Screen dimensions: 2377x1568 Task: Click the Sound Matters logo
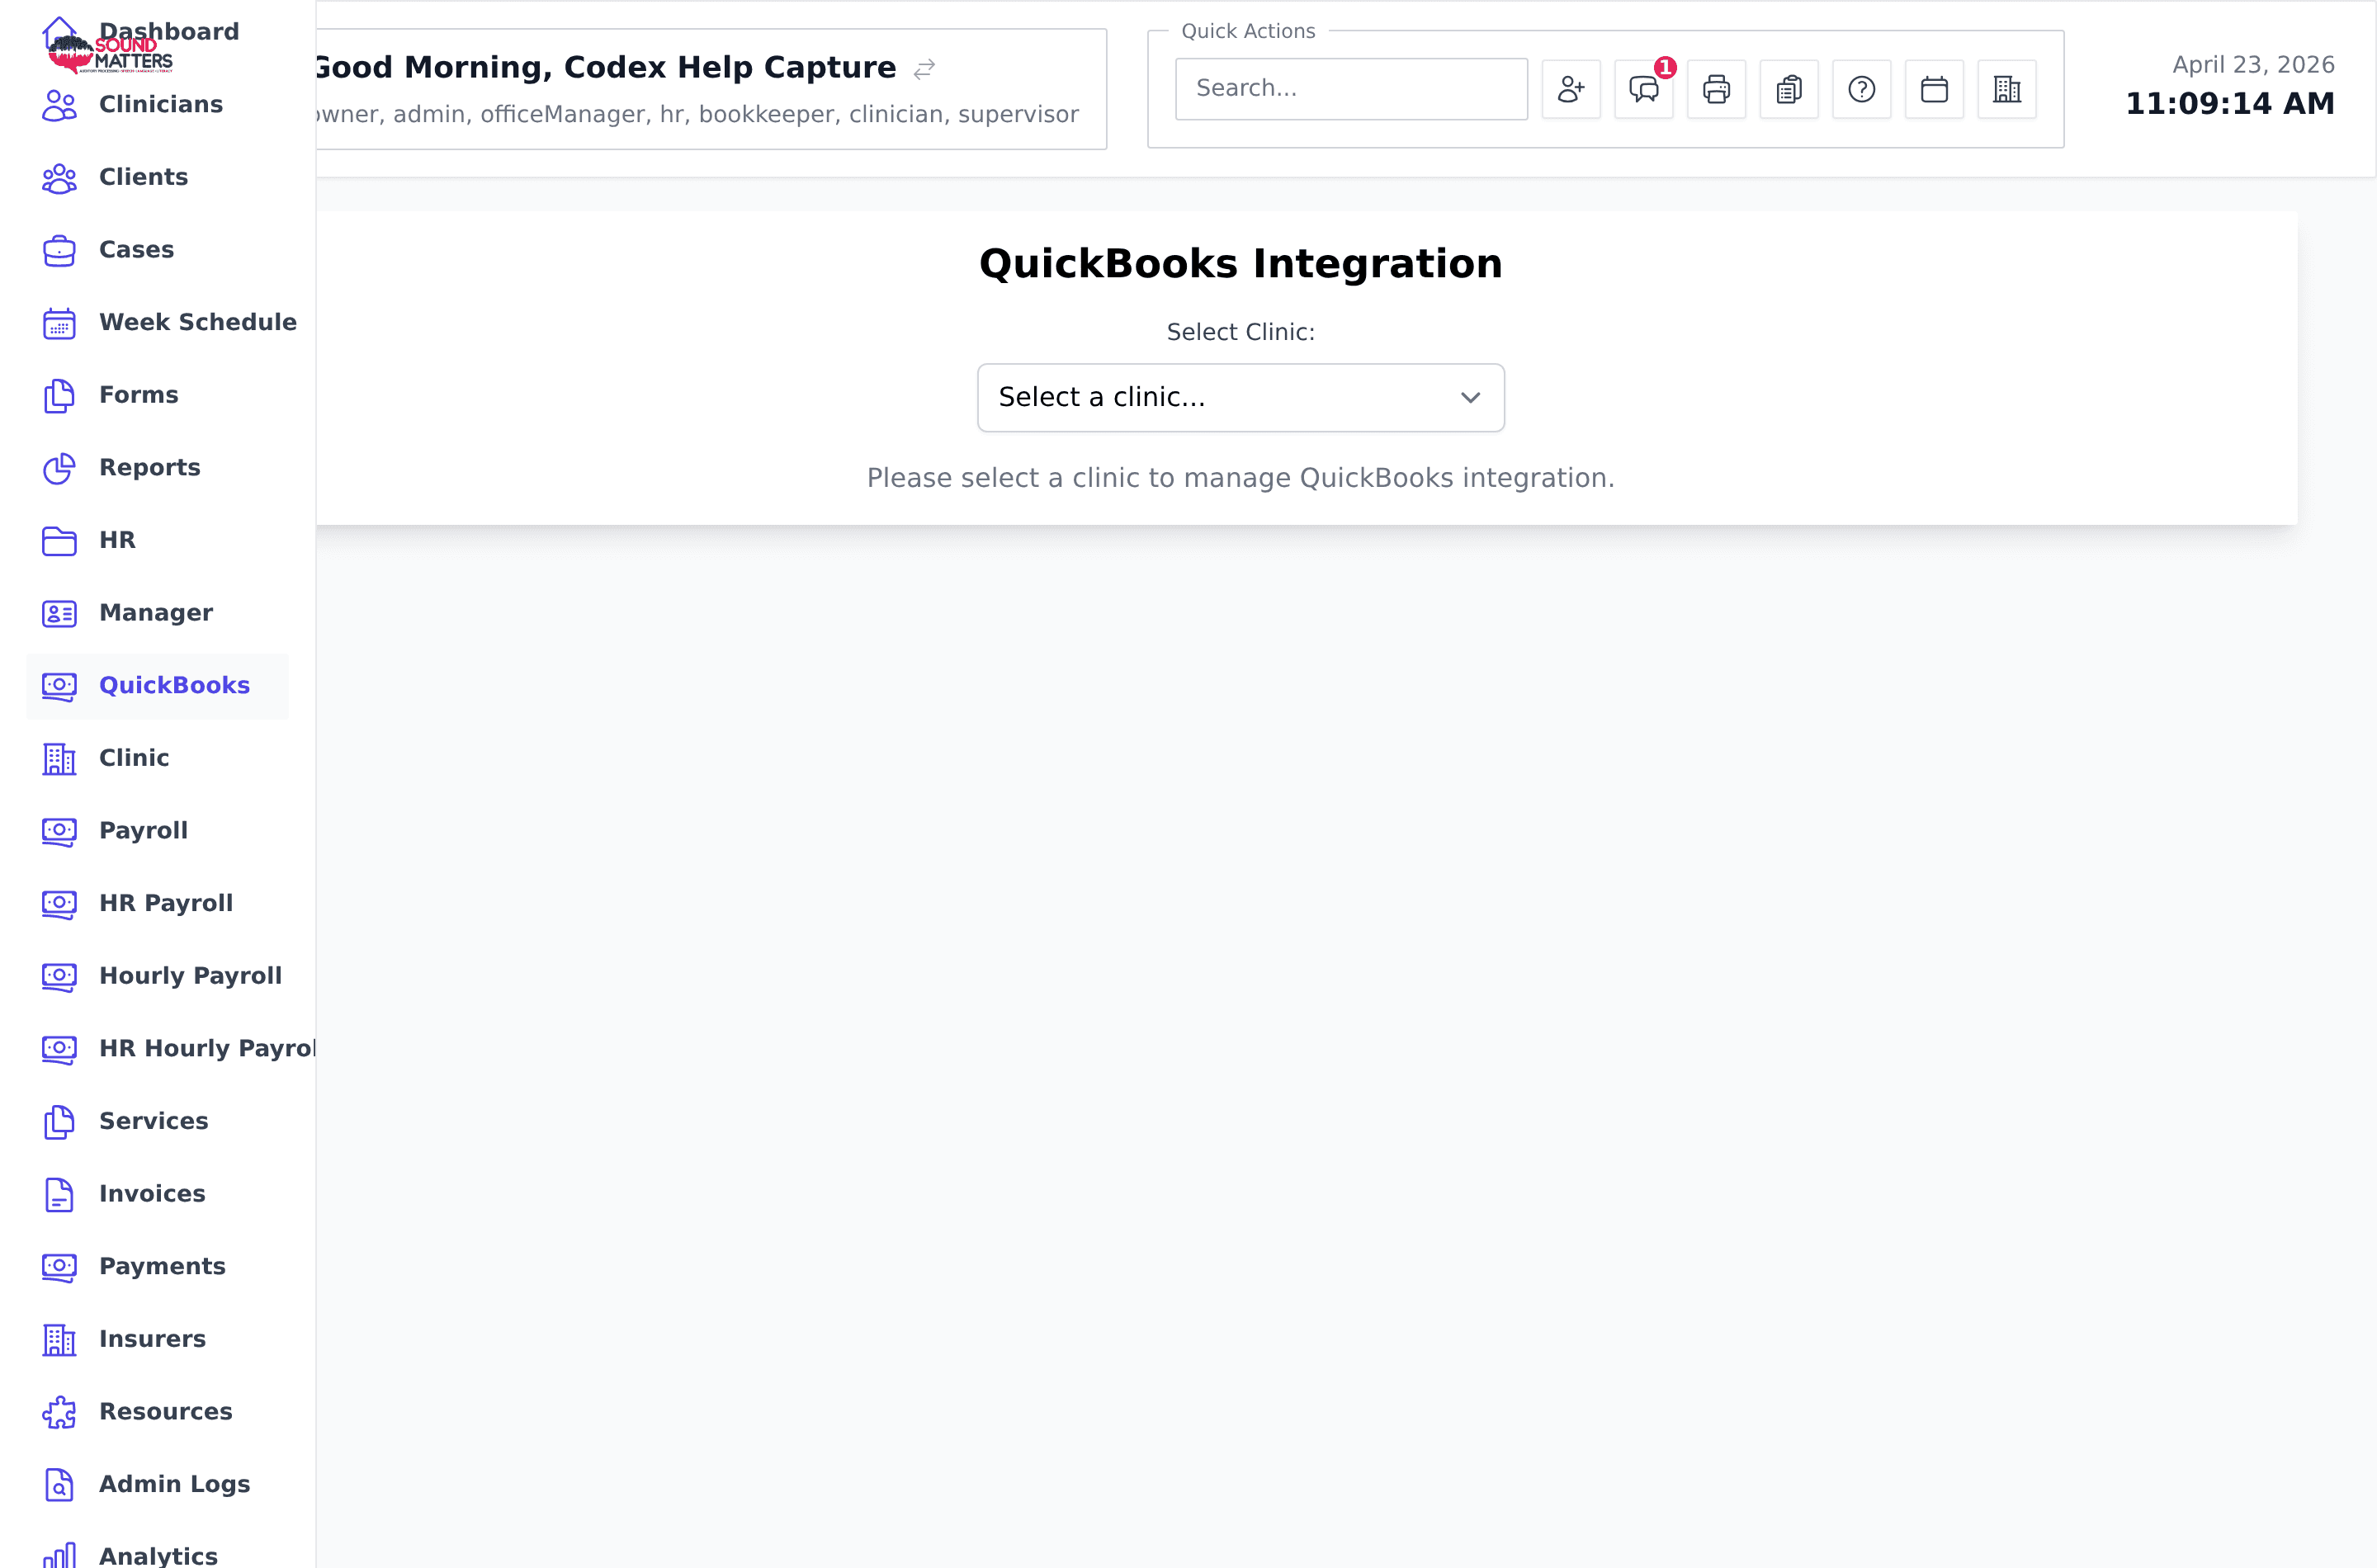coord(110,55)
